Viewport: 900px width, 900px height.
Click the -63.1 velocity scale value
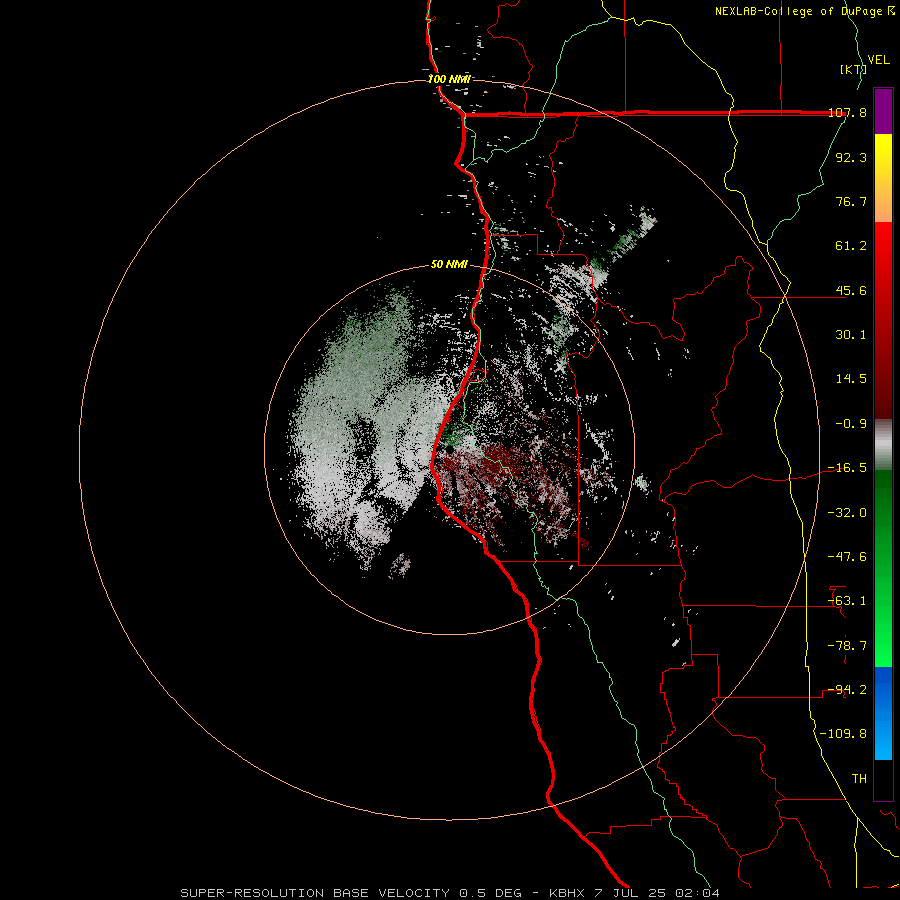(x=847, y=601)
